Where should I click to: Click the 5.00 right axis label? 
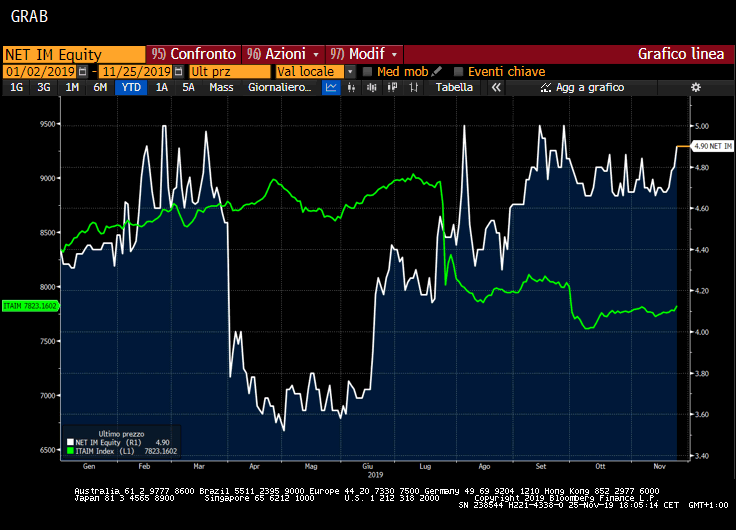point(702,126)
